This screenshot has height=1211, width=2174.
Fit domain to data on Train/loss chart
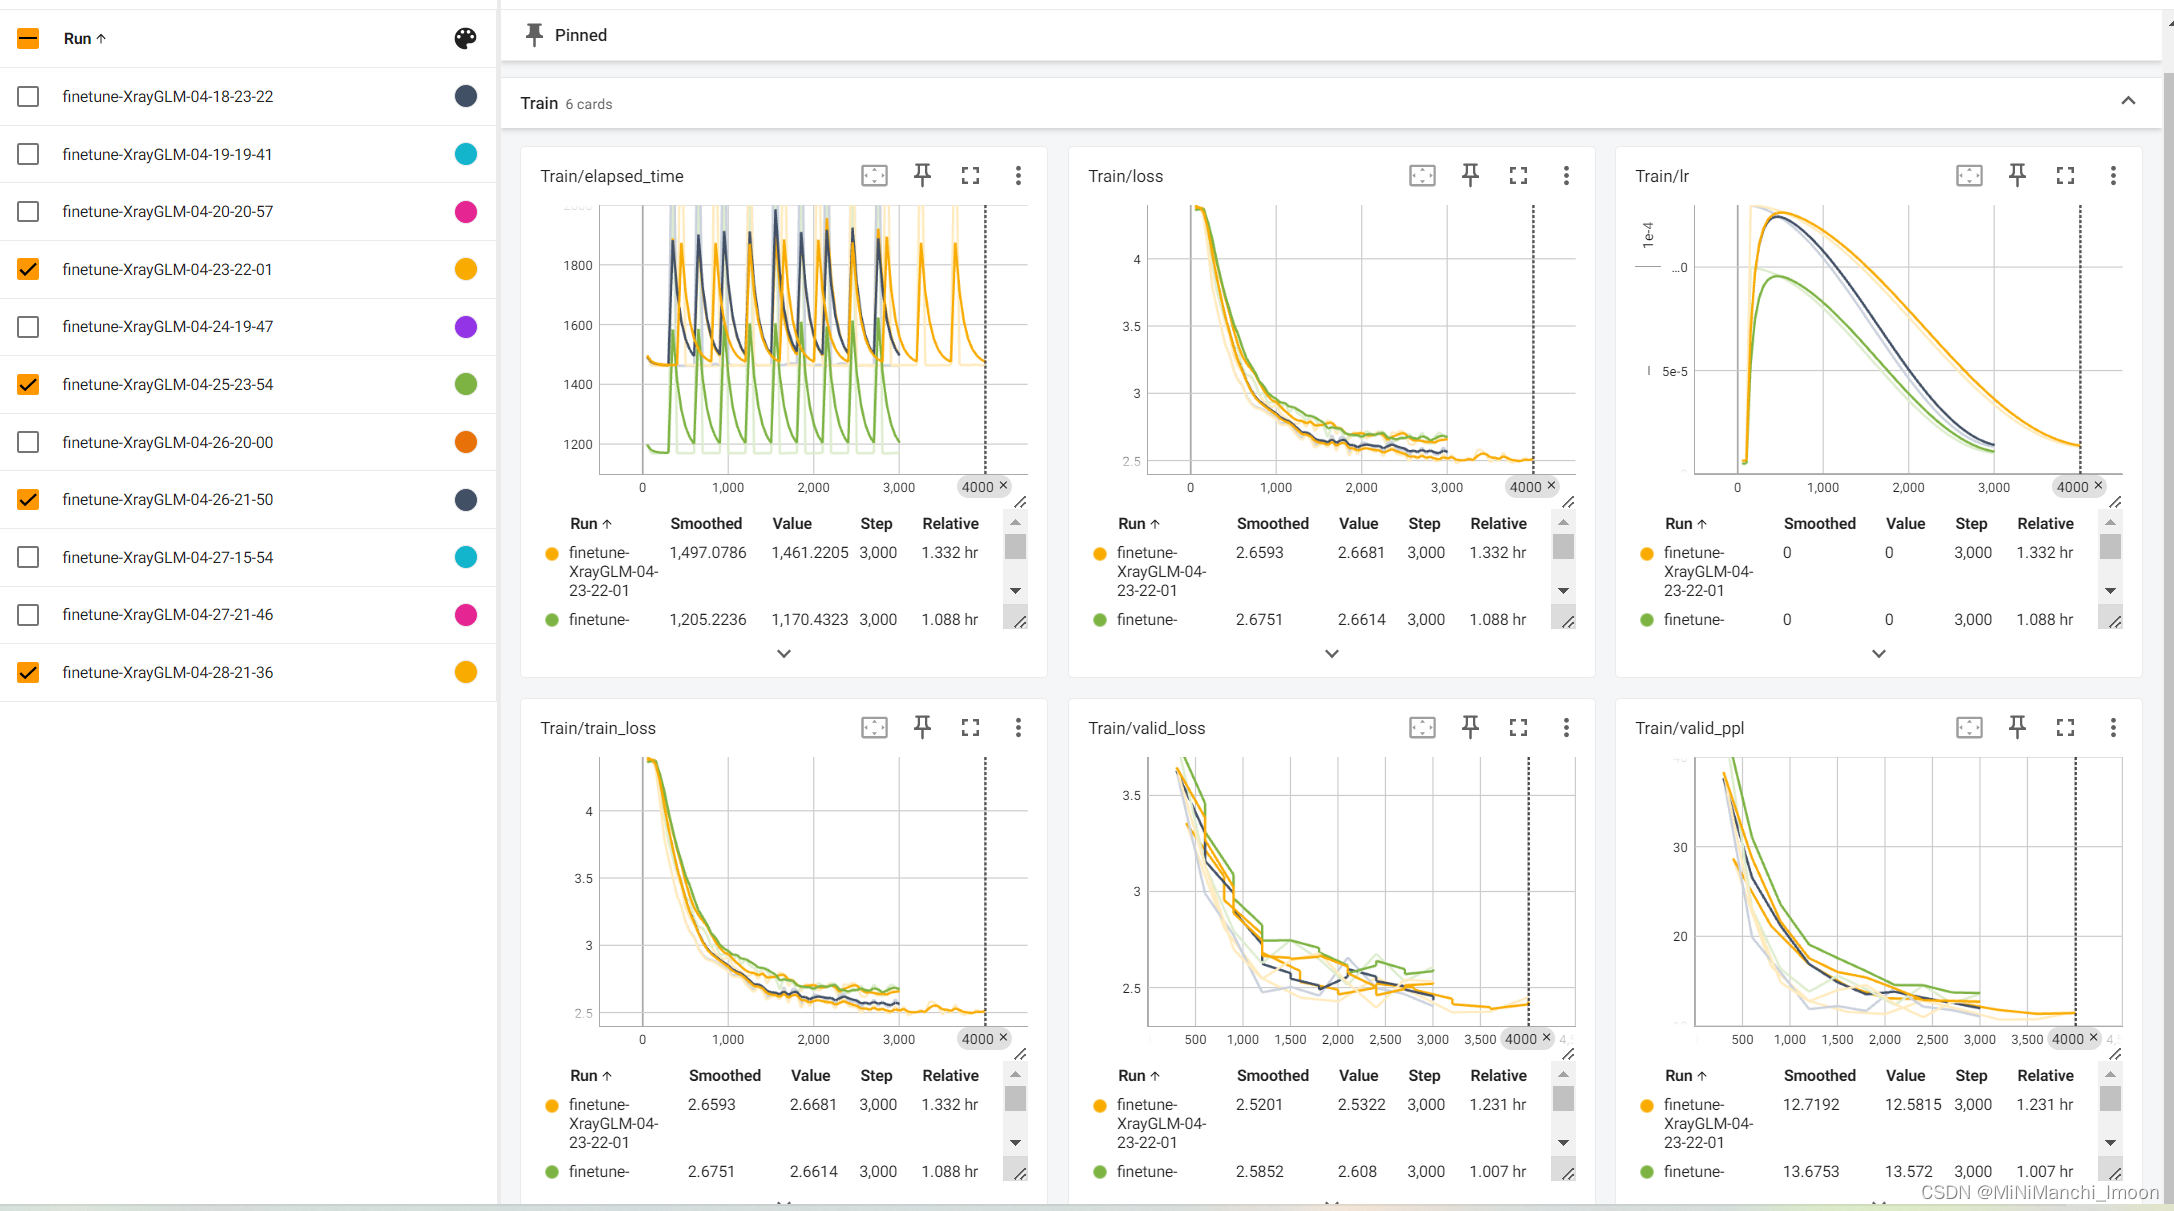(1422, 176)
